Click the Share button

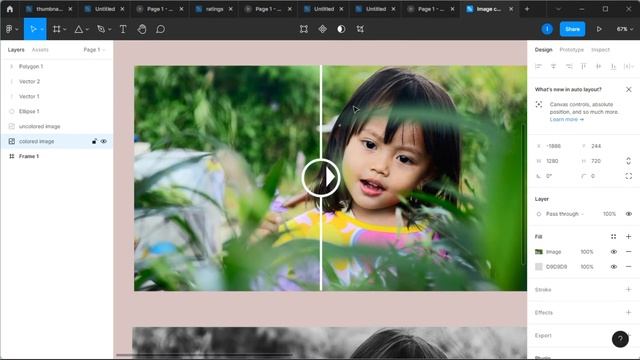(x=572, y=29)
